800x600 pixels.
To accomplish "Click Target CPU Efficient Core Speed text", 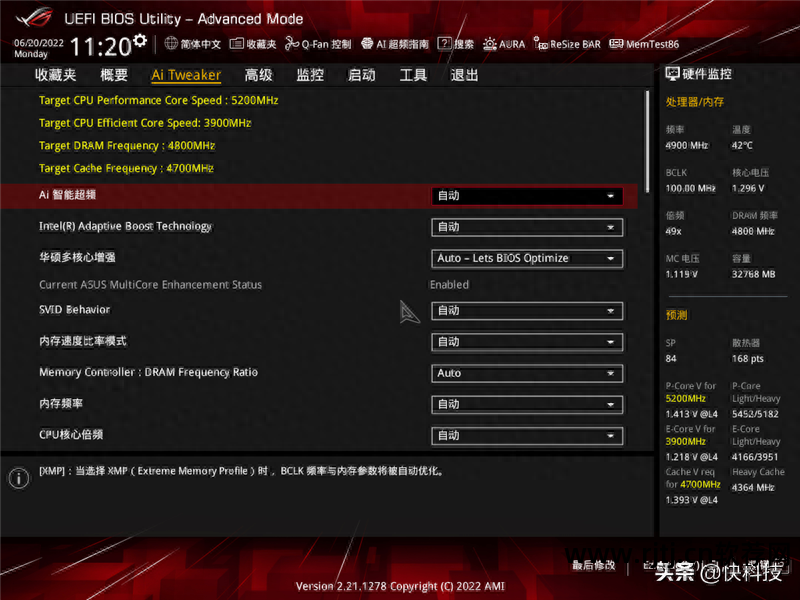I will coord(145,123).
